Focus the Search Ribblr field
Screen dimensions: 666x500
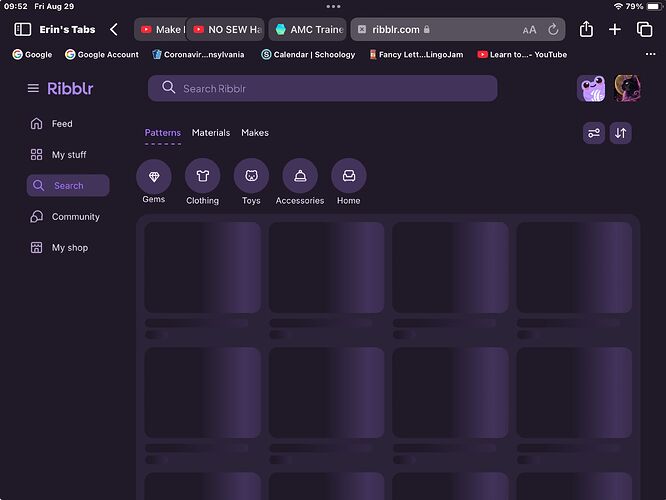tap(322, 88)
